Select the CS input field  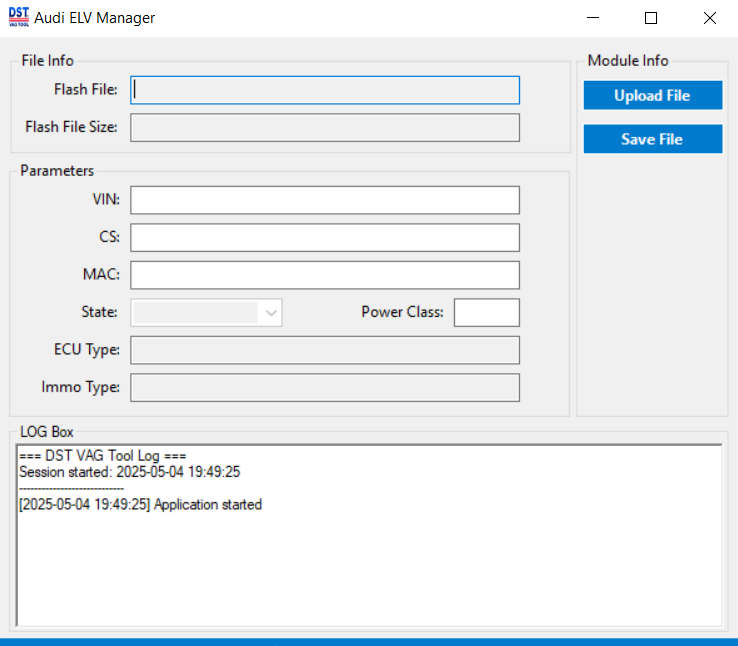[x=325, y=238]
